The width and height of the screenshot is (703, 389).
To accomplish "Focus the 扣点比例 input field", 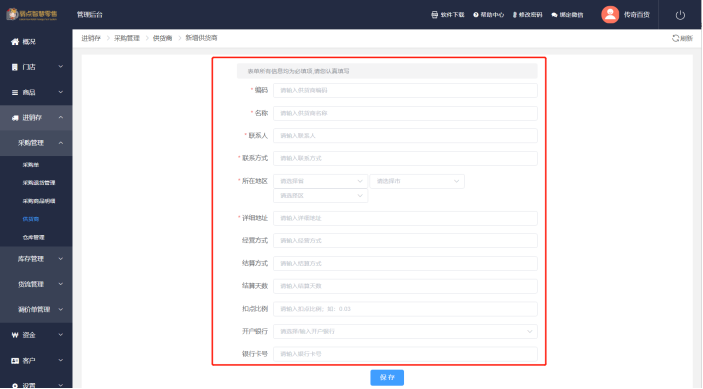I will [x=405, y=309].
